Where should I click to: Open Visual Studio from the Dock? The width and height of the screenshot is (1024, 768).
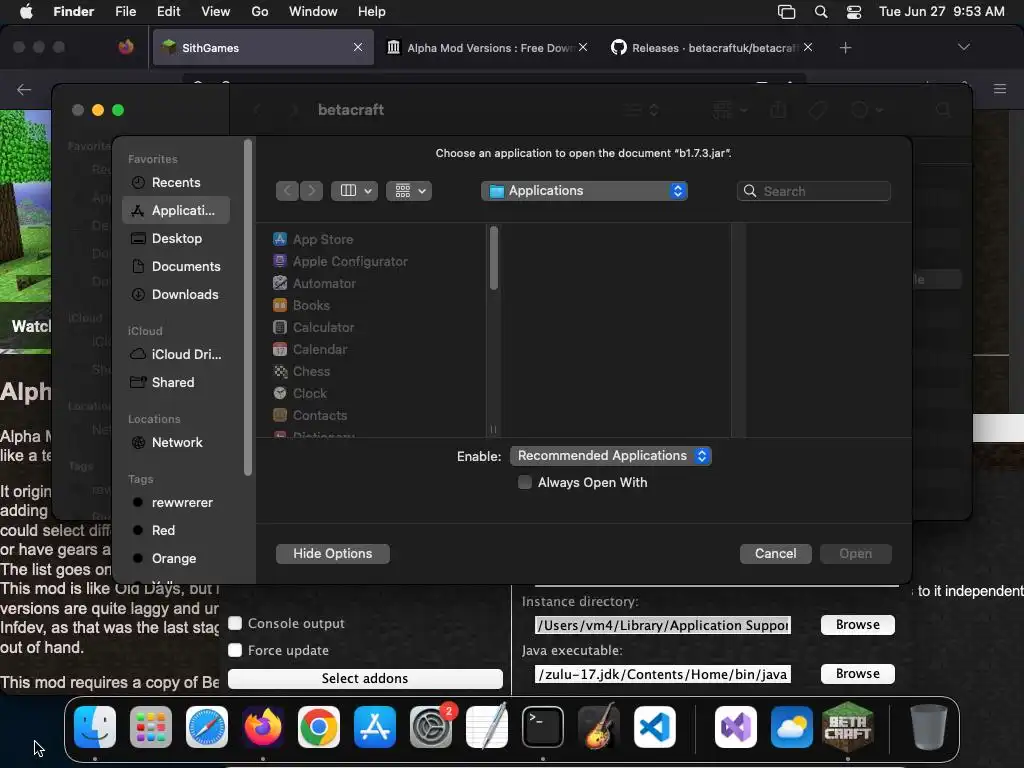(736, 727)
